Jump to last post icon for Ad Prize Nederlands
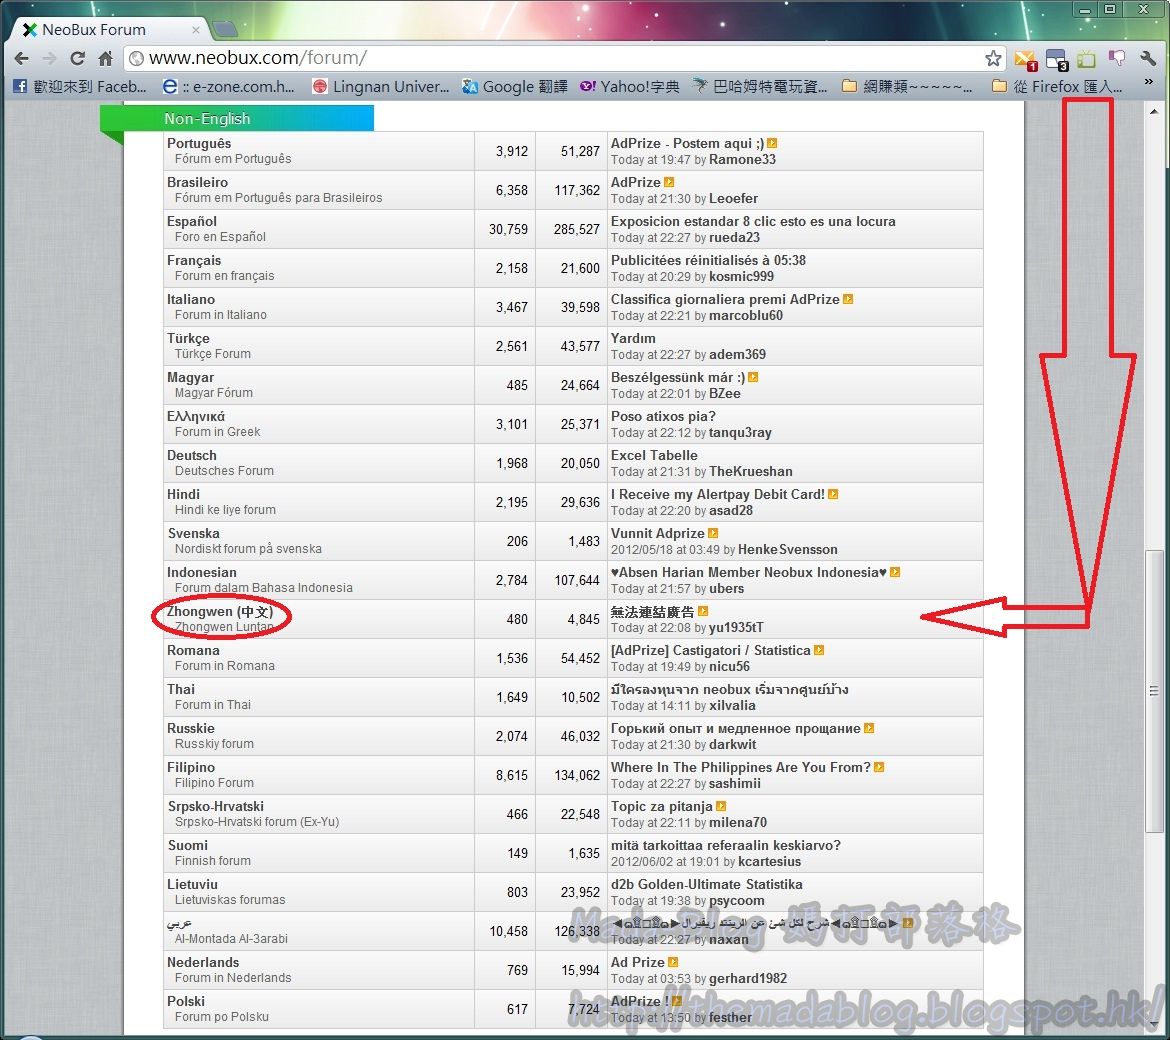 tap(672, 962)
